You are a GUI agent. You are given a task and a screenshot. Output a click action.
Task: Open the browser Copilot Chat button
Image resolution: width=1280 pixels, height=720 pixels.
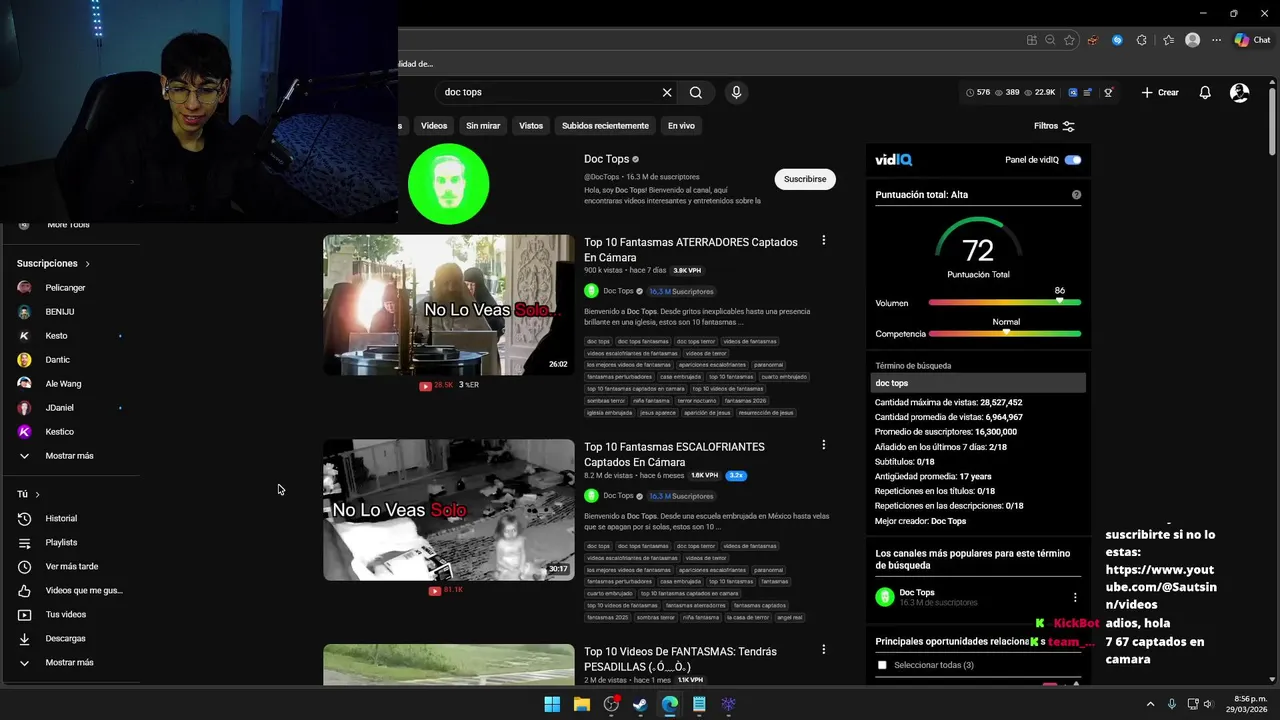coord(1253,40)
